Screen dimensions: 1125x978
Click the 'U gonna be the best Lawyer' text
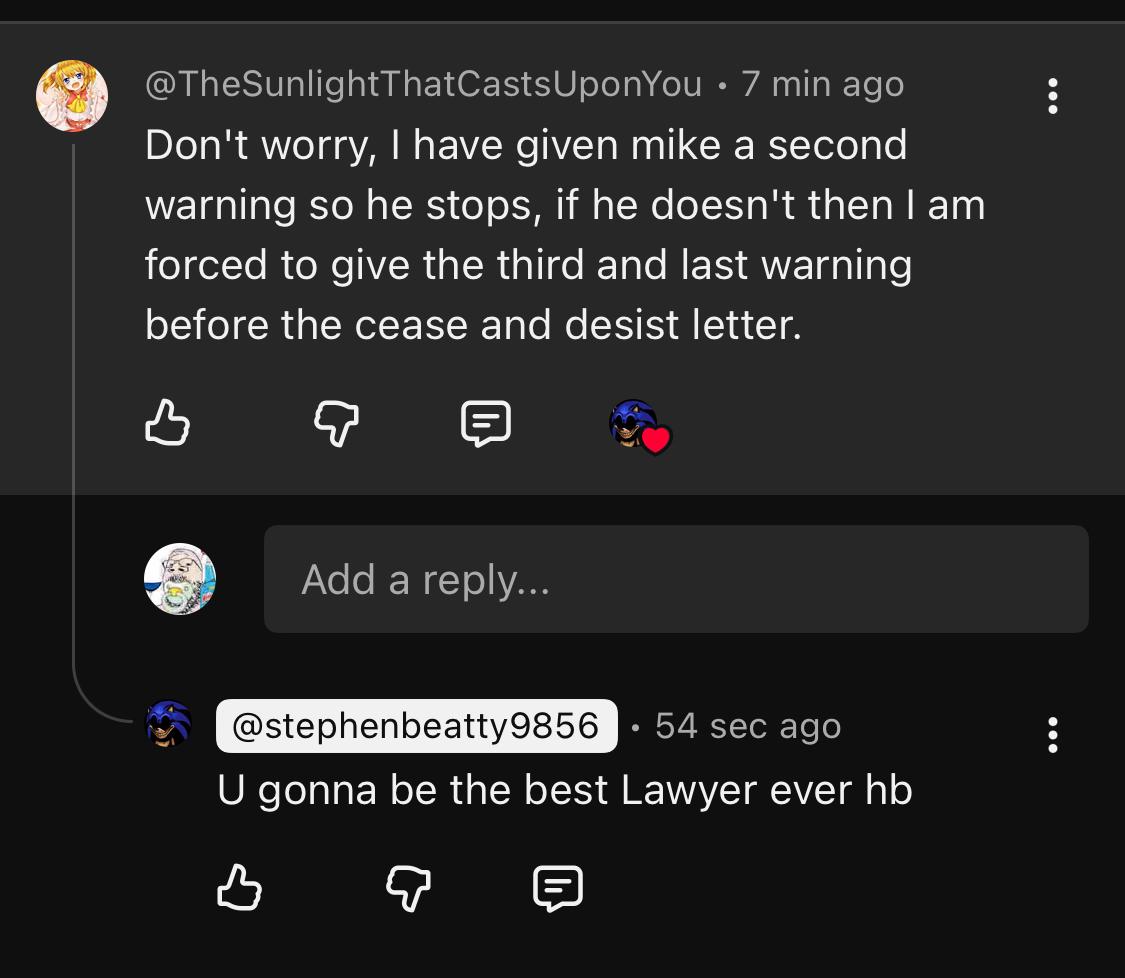(564, 790)
